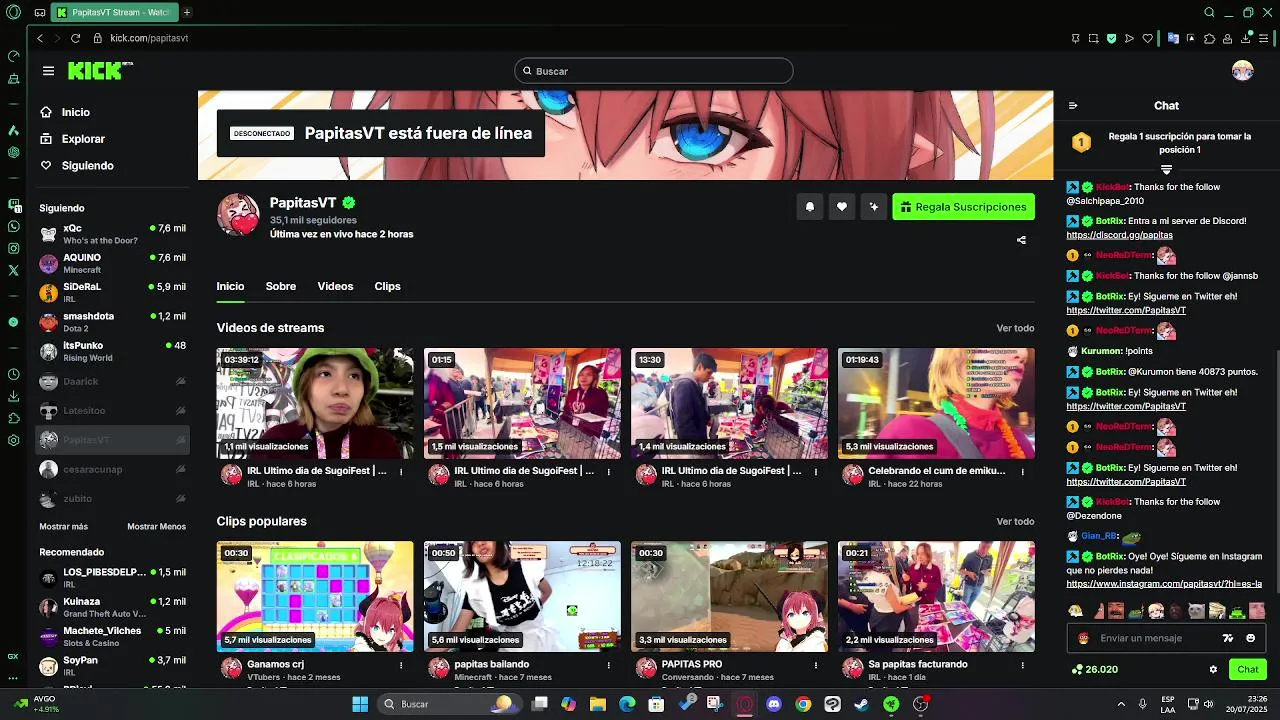This screenshot has width=1280, height=720.
Task: Open options menu for Sa papitas facturando clip
Action: click(1022, 664)
